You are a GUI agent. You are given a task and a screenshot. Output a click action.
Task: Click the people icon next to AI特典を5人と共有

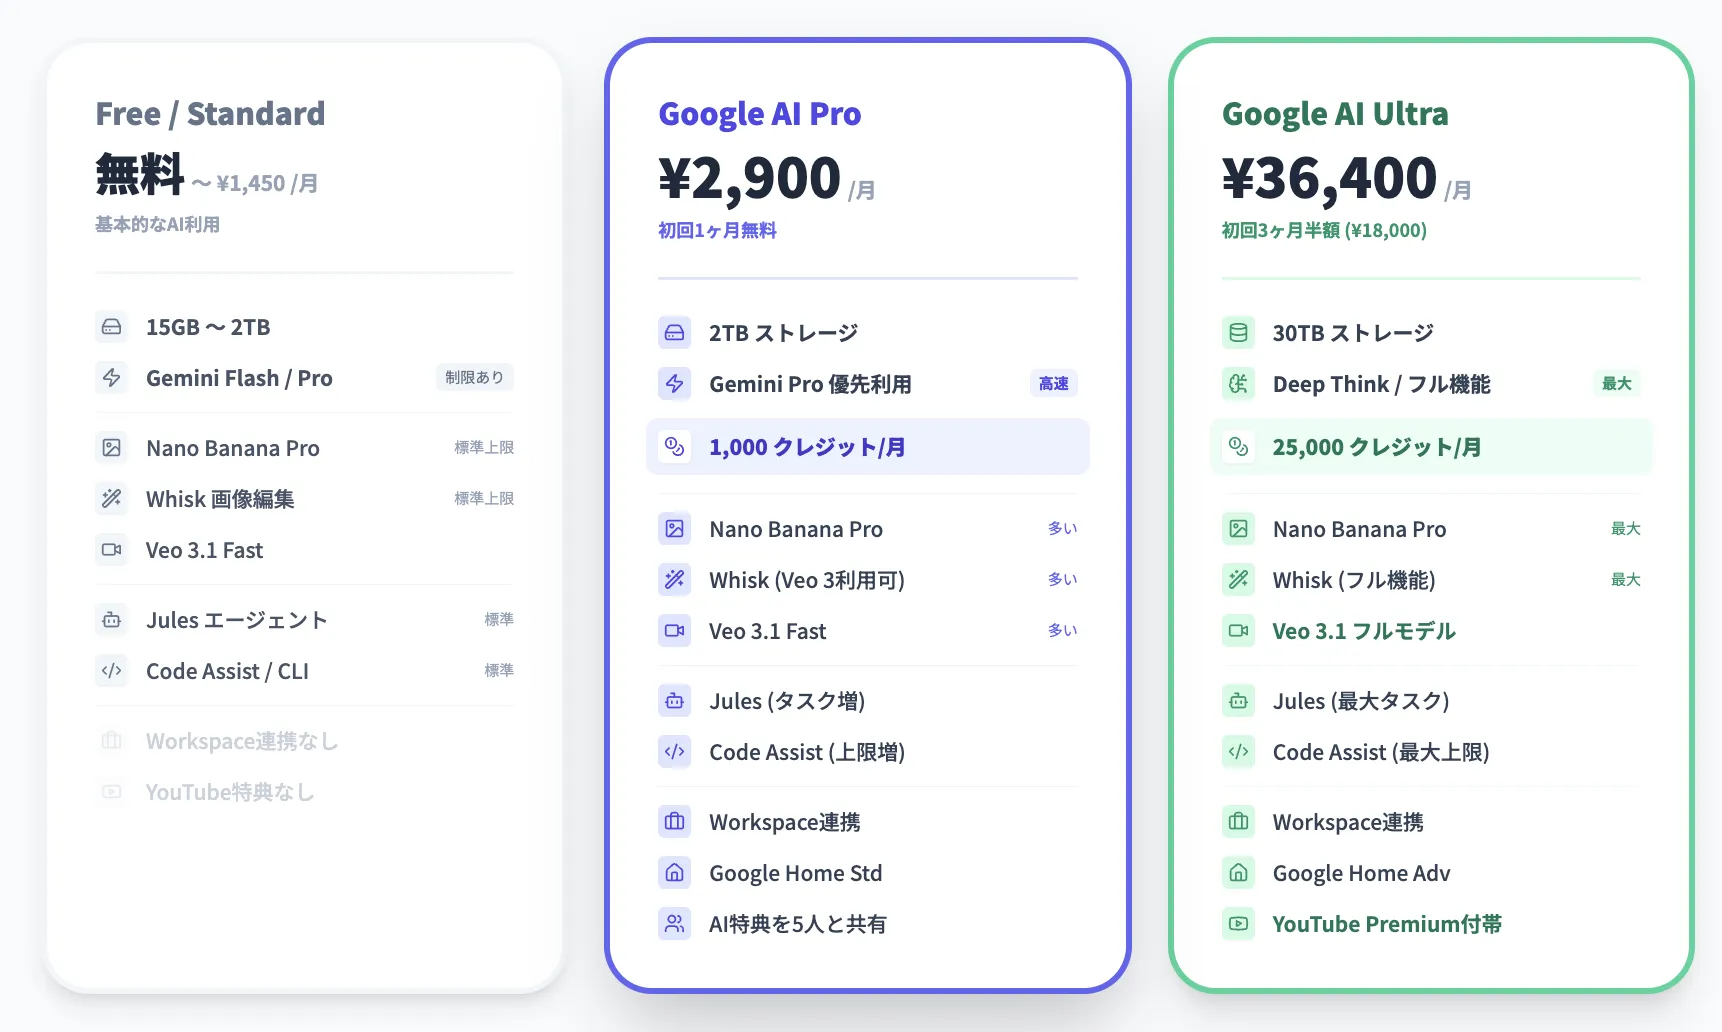pyautogui.click(x=675, y=923)
